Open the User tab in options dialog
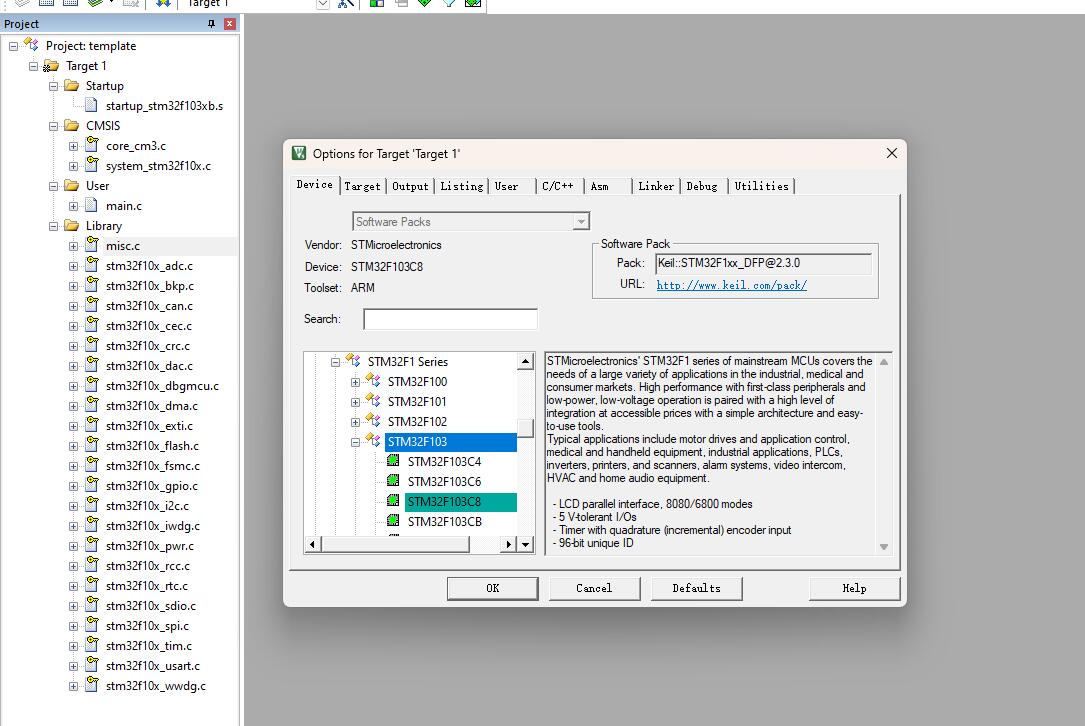The height and width of the screenshot is (726, 1085). (507, 186)
